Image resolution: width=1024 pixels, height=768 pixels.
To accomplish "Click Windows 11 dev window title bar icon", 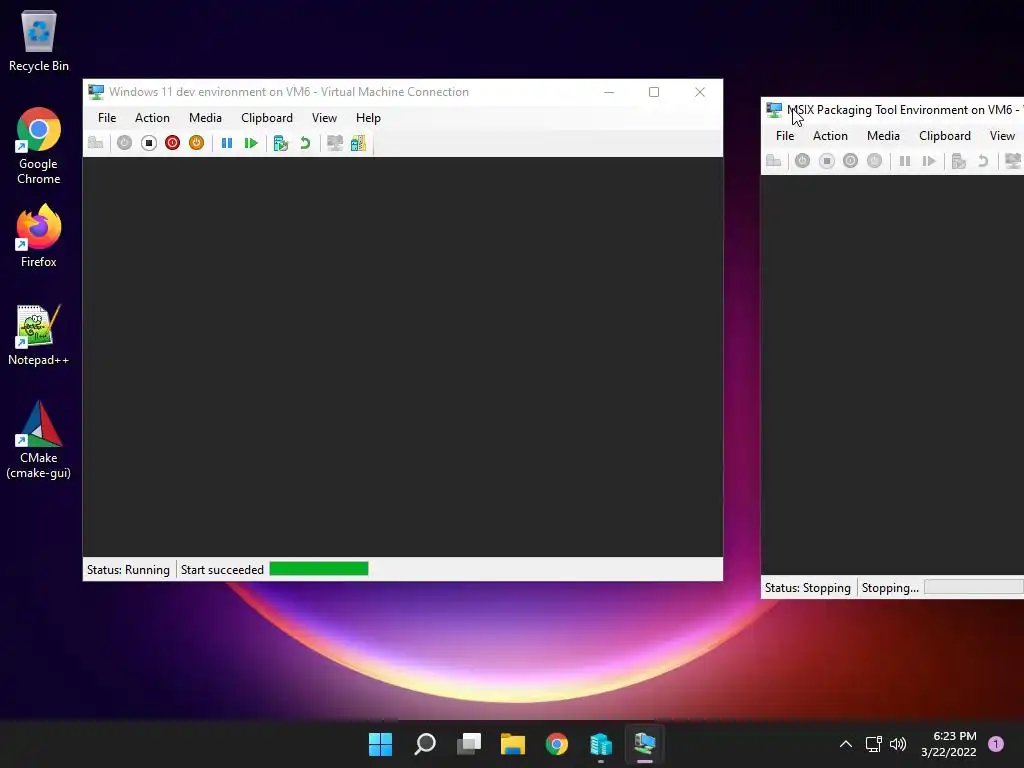I will click(96, 92).
